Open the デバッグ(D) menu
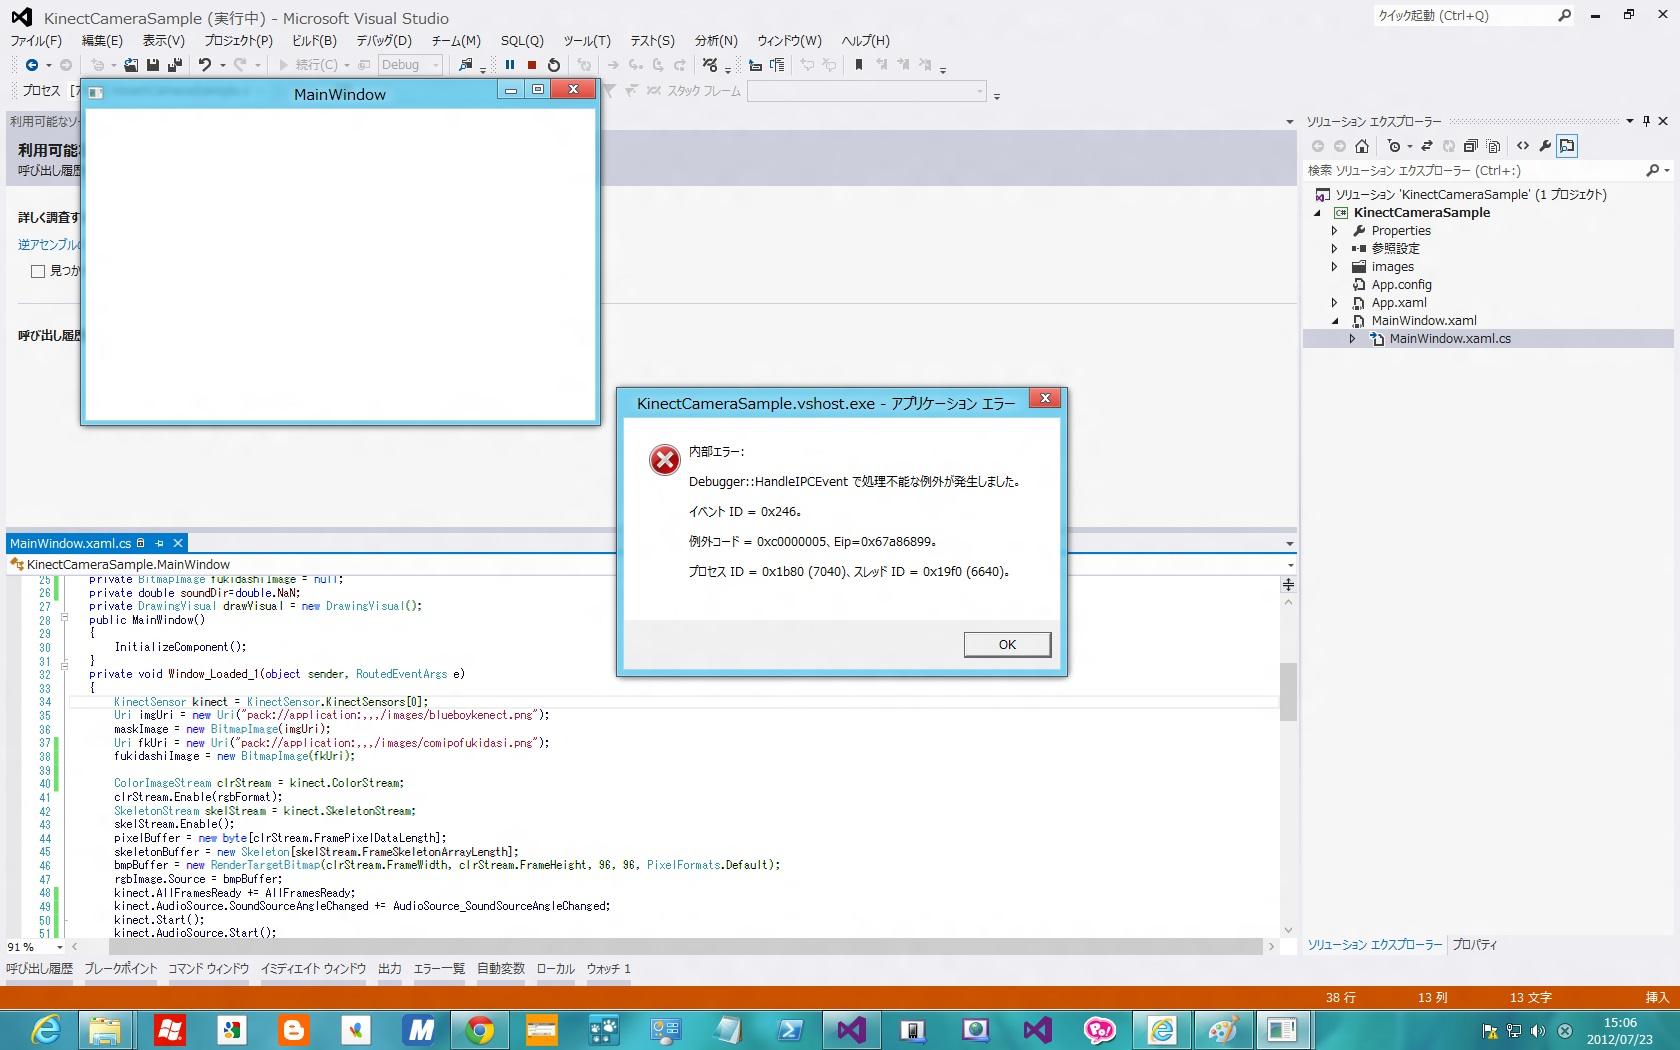The width and height of the screenshot is (1680, 1050). coord(384,41)
